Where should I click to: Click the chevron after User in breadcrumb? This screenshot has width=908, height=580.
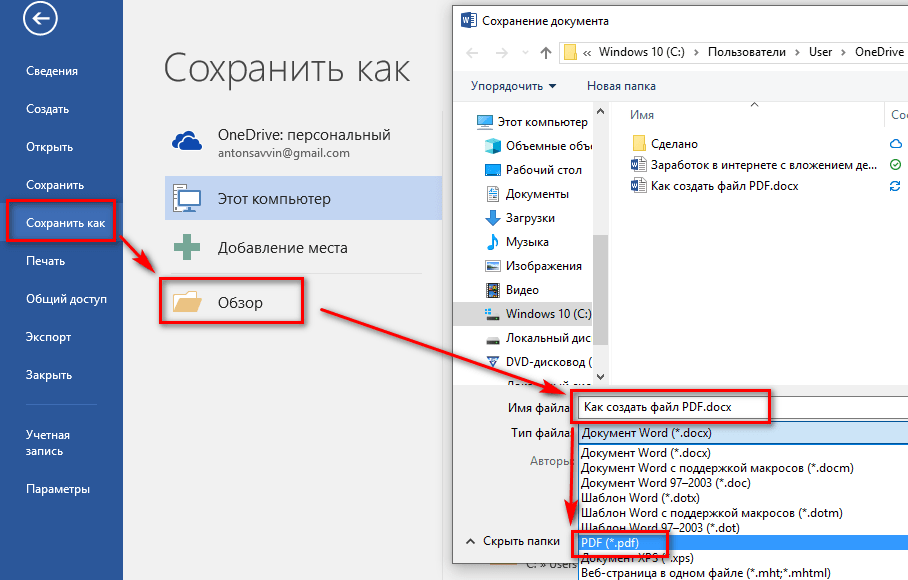coord(842,51)
